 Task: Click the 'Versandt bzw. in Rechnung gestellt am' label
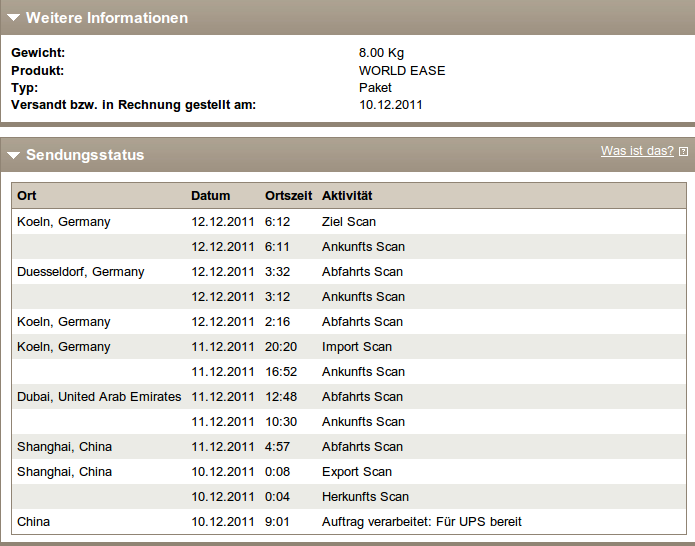[x=134, y=104]
